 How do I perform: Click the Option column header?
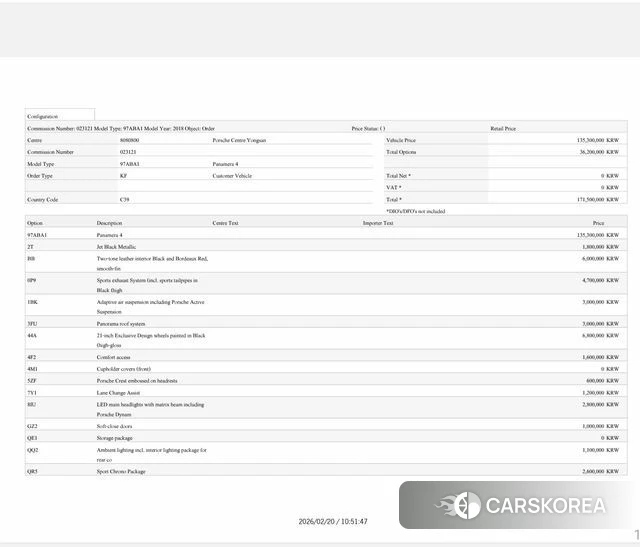(x=35, y=223)
